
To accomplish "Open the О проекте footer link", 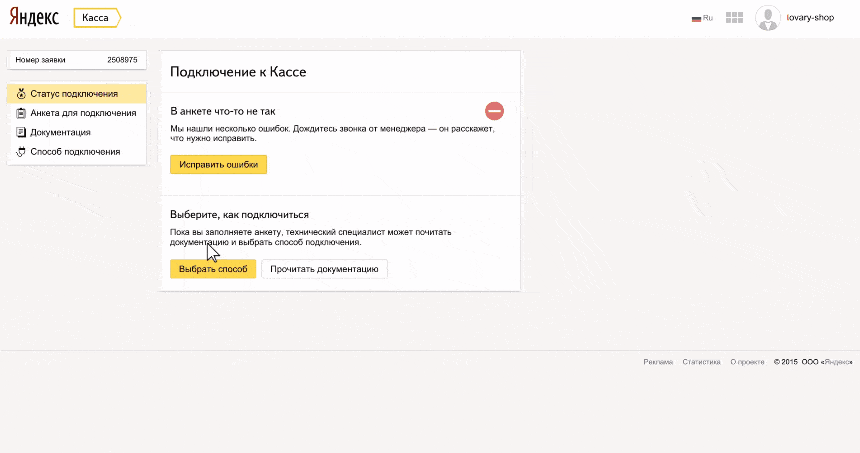I will click(x=748, y=362).
